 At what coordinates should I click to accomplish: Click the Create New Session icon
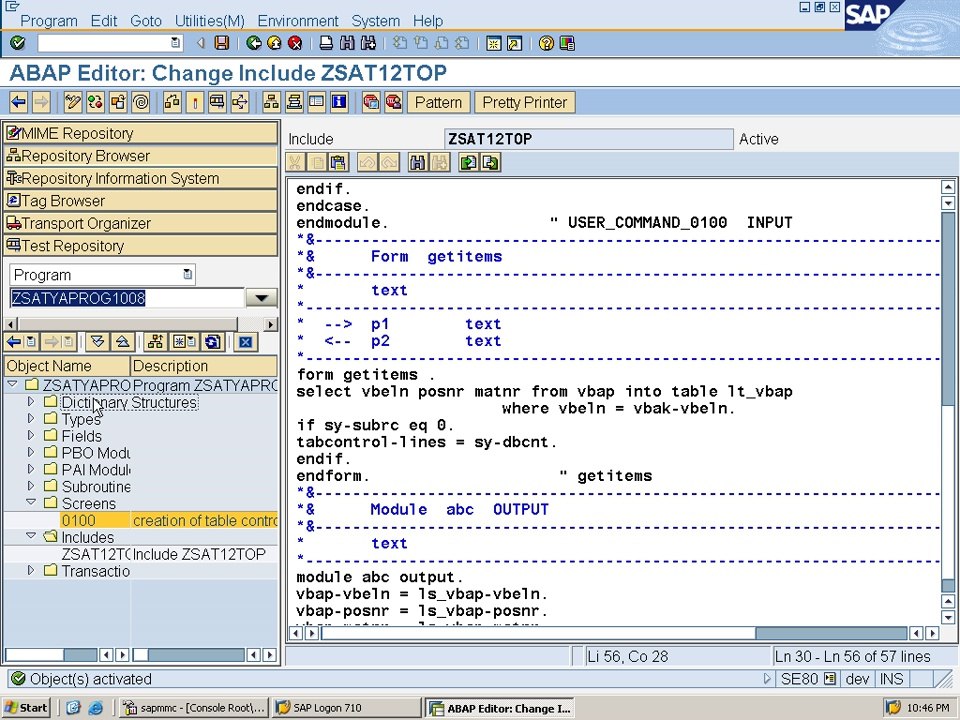point(493,43)
